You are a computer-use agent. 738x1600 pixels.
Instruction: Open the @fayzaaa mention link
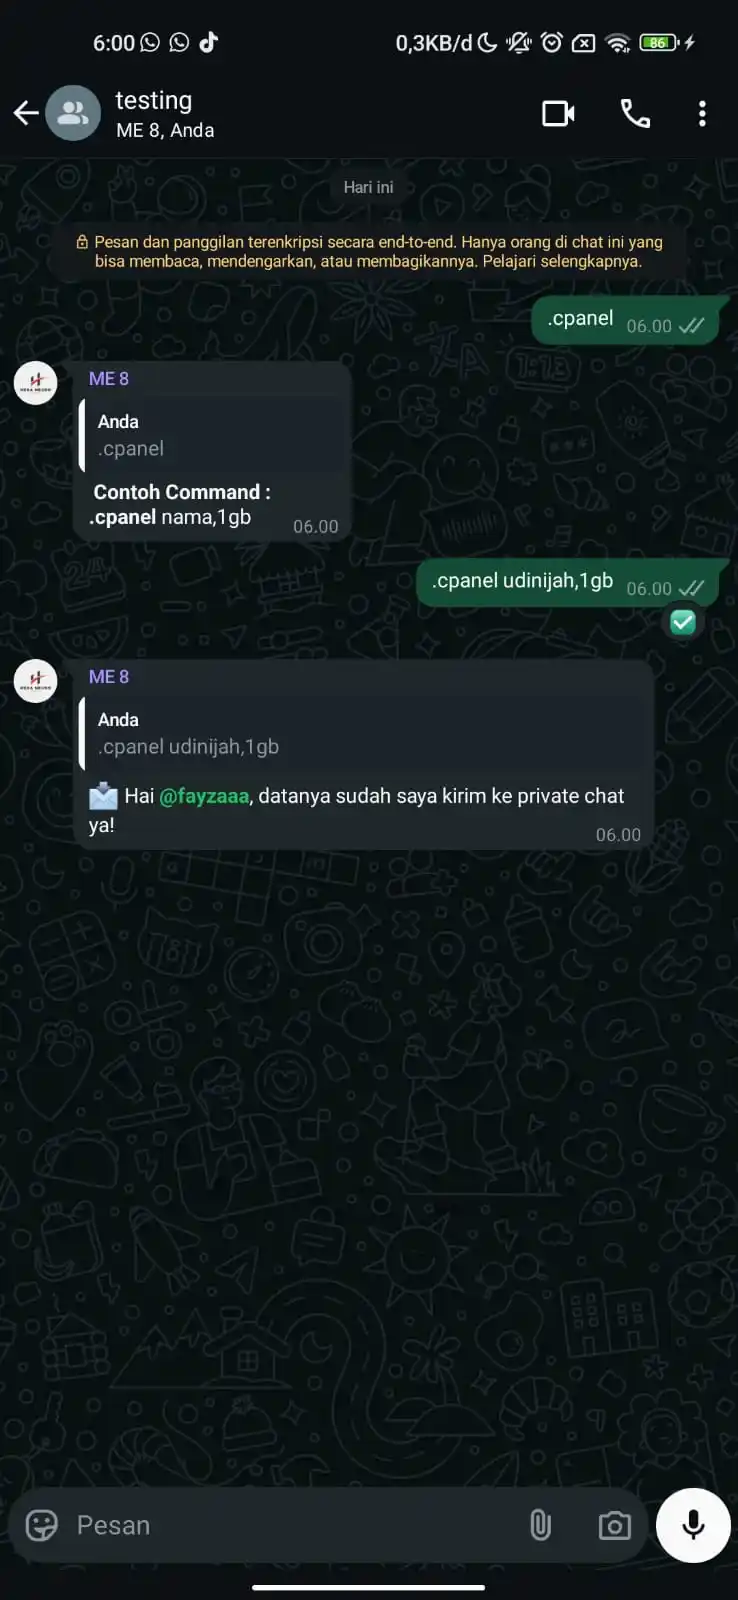click(204, 796)
